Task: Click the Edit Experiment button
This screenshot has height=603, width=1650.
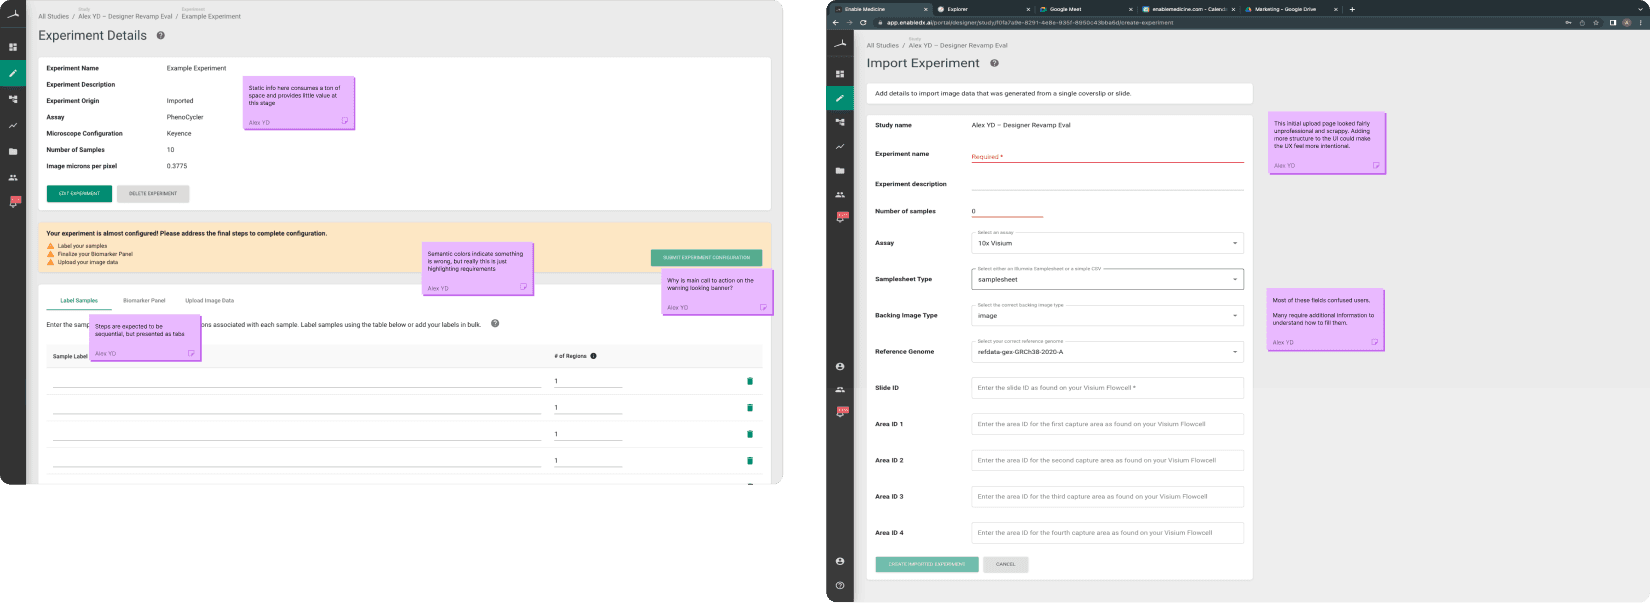Action: coord(79,193)
